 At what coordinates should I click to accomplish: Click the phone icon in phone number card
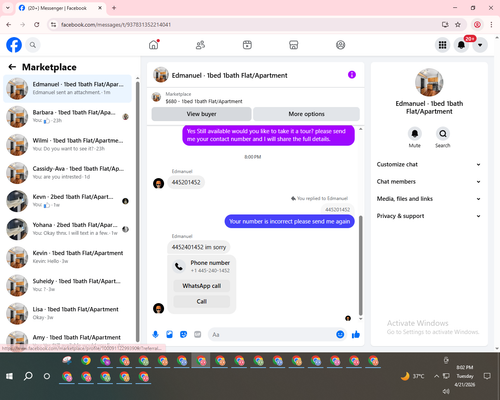[179, 266]
